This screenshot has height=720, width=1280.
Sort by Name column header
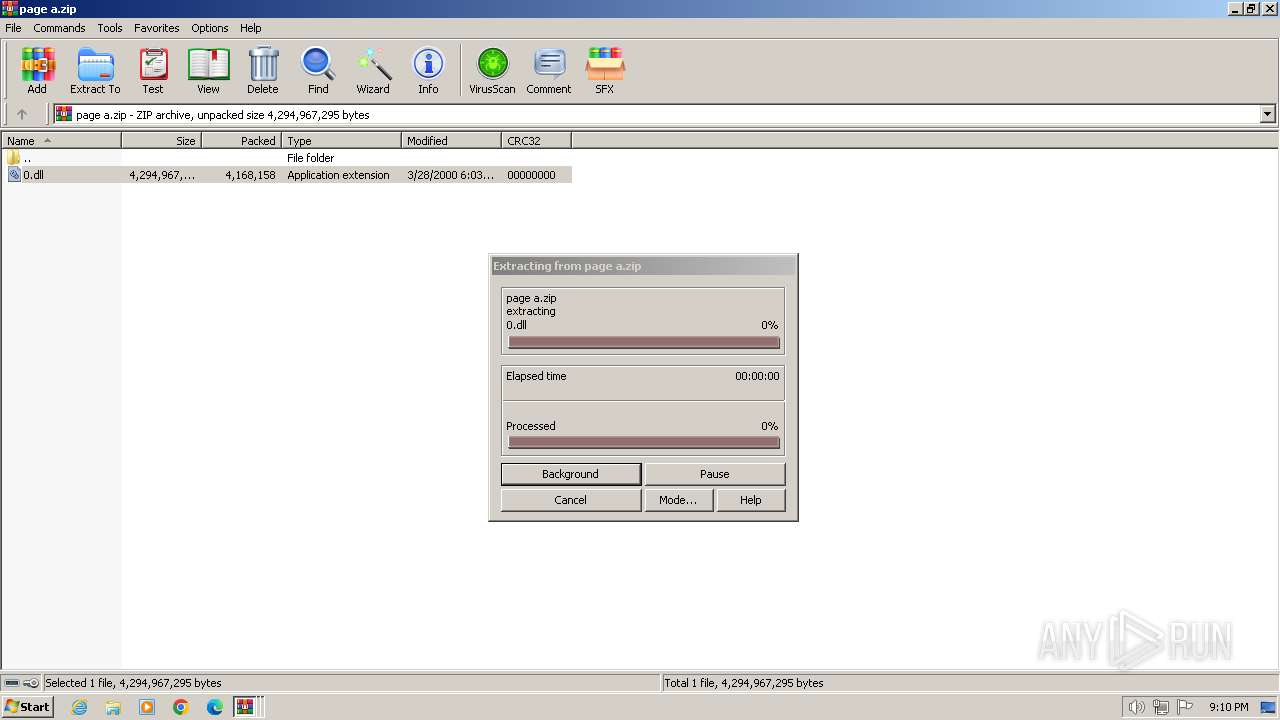[61, 141]
